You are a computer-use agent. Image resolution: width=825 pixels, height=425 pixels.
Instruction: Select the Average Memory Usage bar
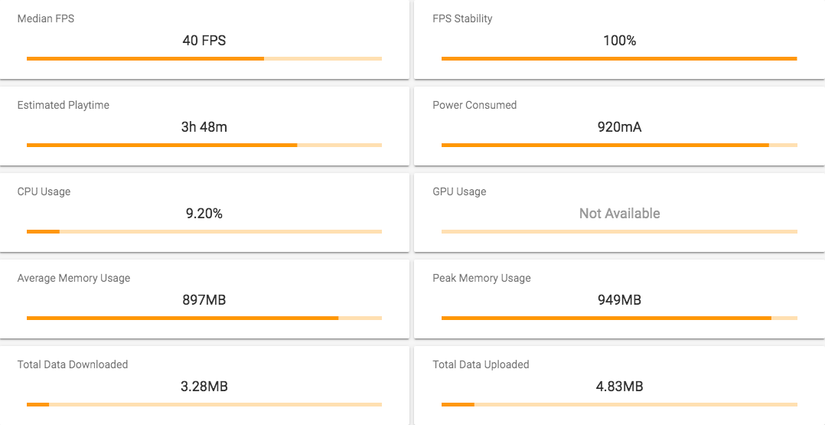coord(204,318)
